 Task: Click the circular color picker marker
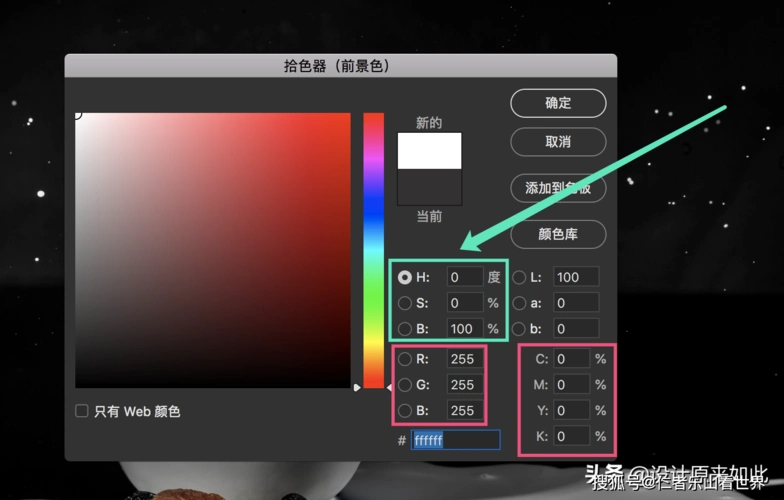(77, 115)
